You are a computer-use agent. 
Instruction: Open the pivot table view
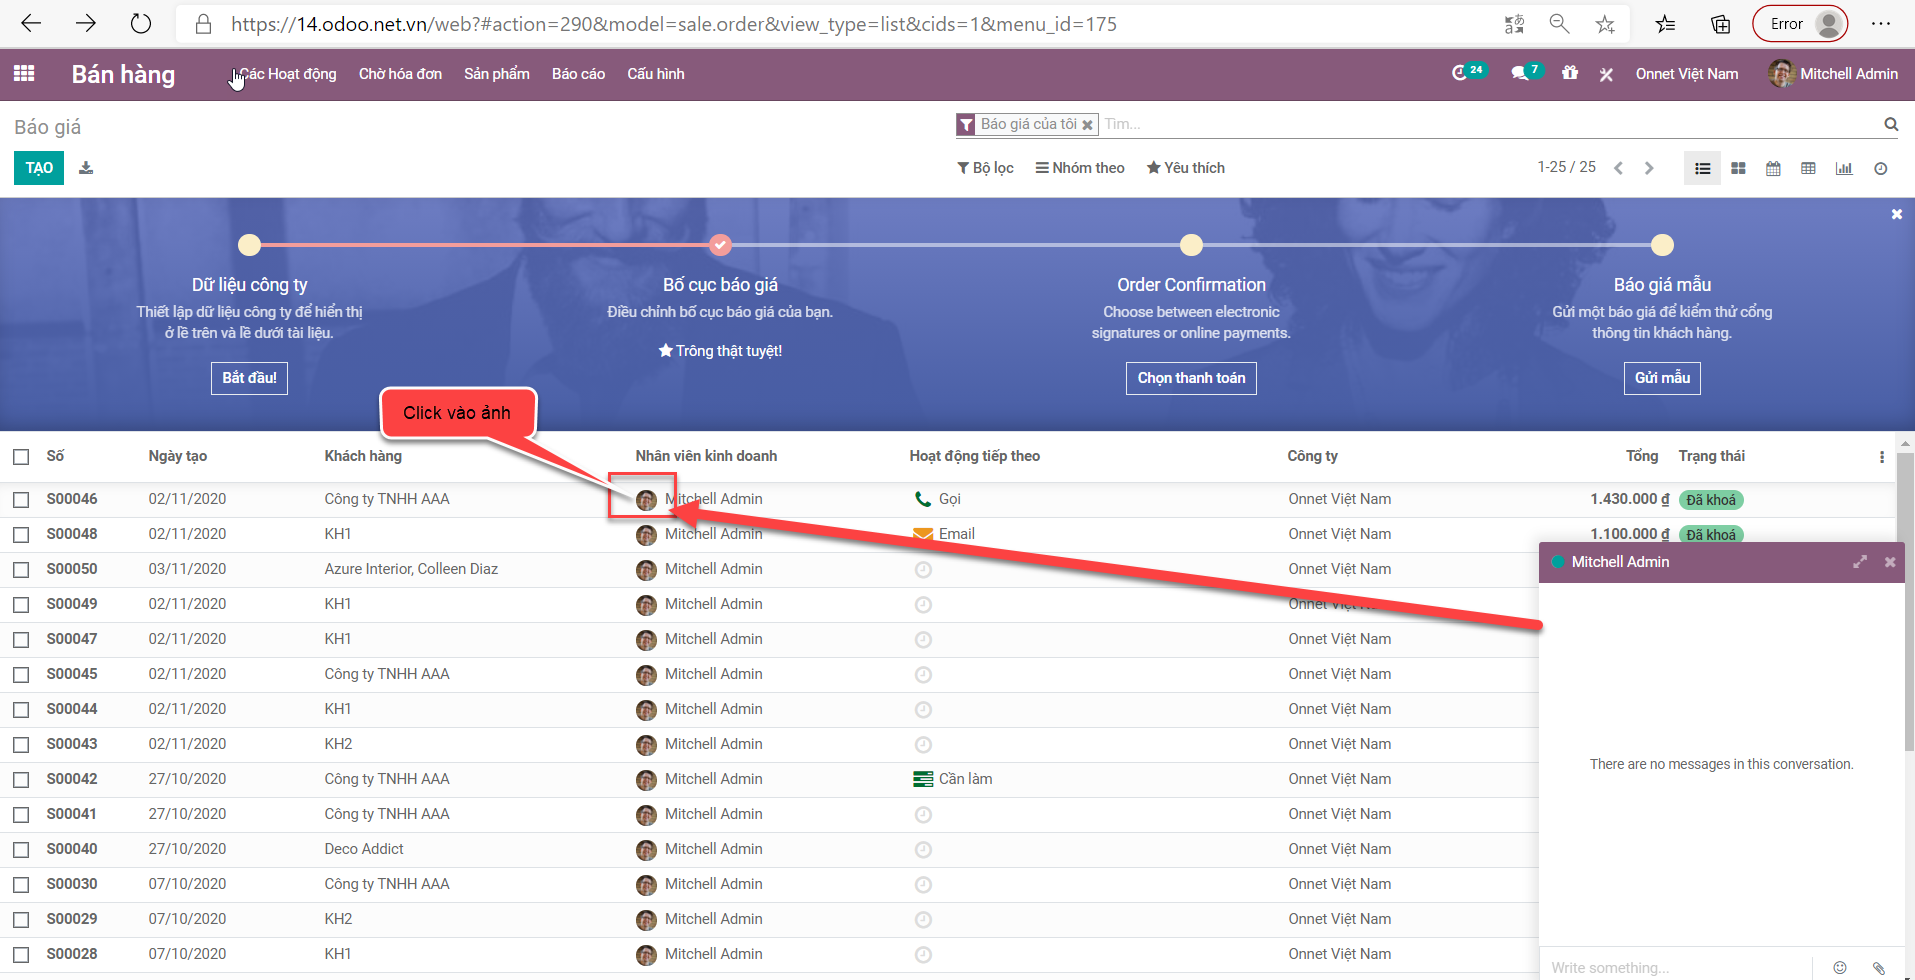(x=1808, y=168)
